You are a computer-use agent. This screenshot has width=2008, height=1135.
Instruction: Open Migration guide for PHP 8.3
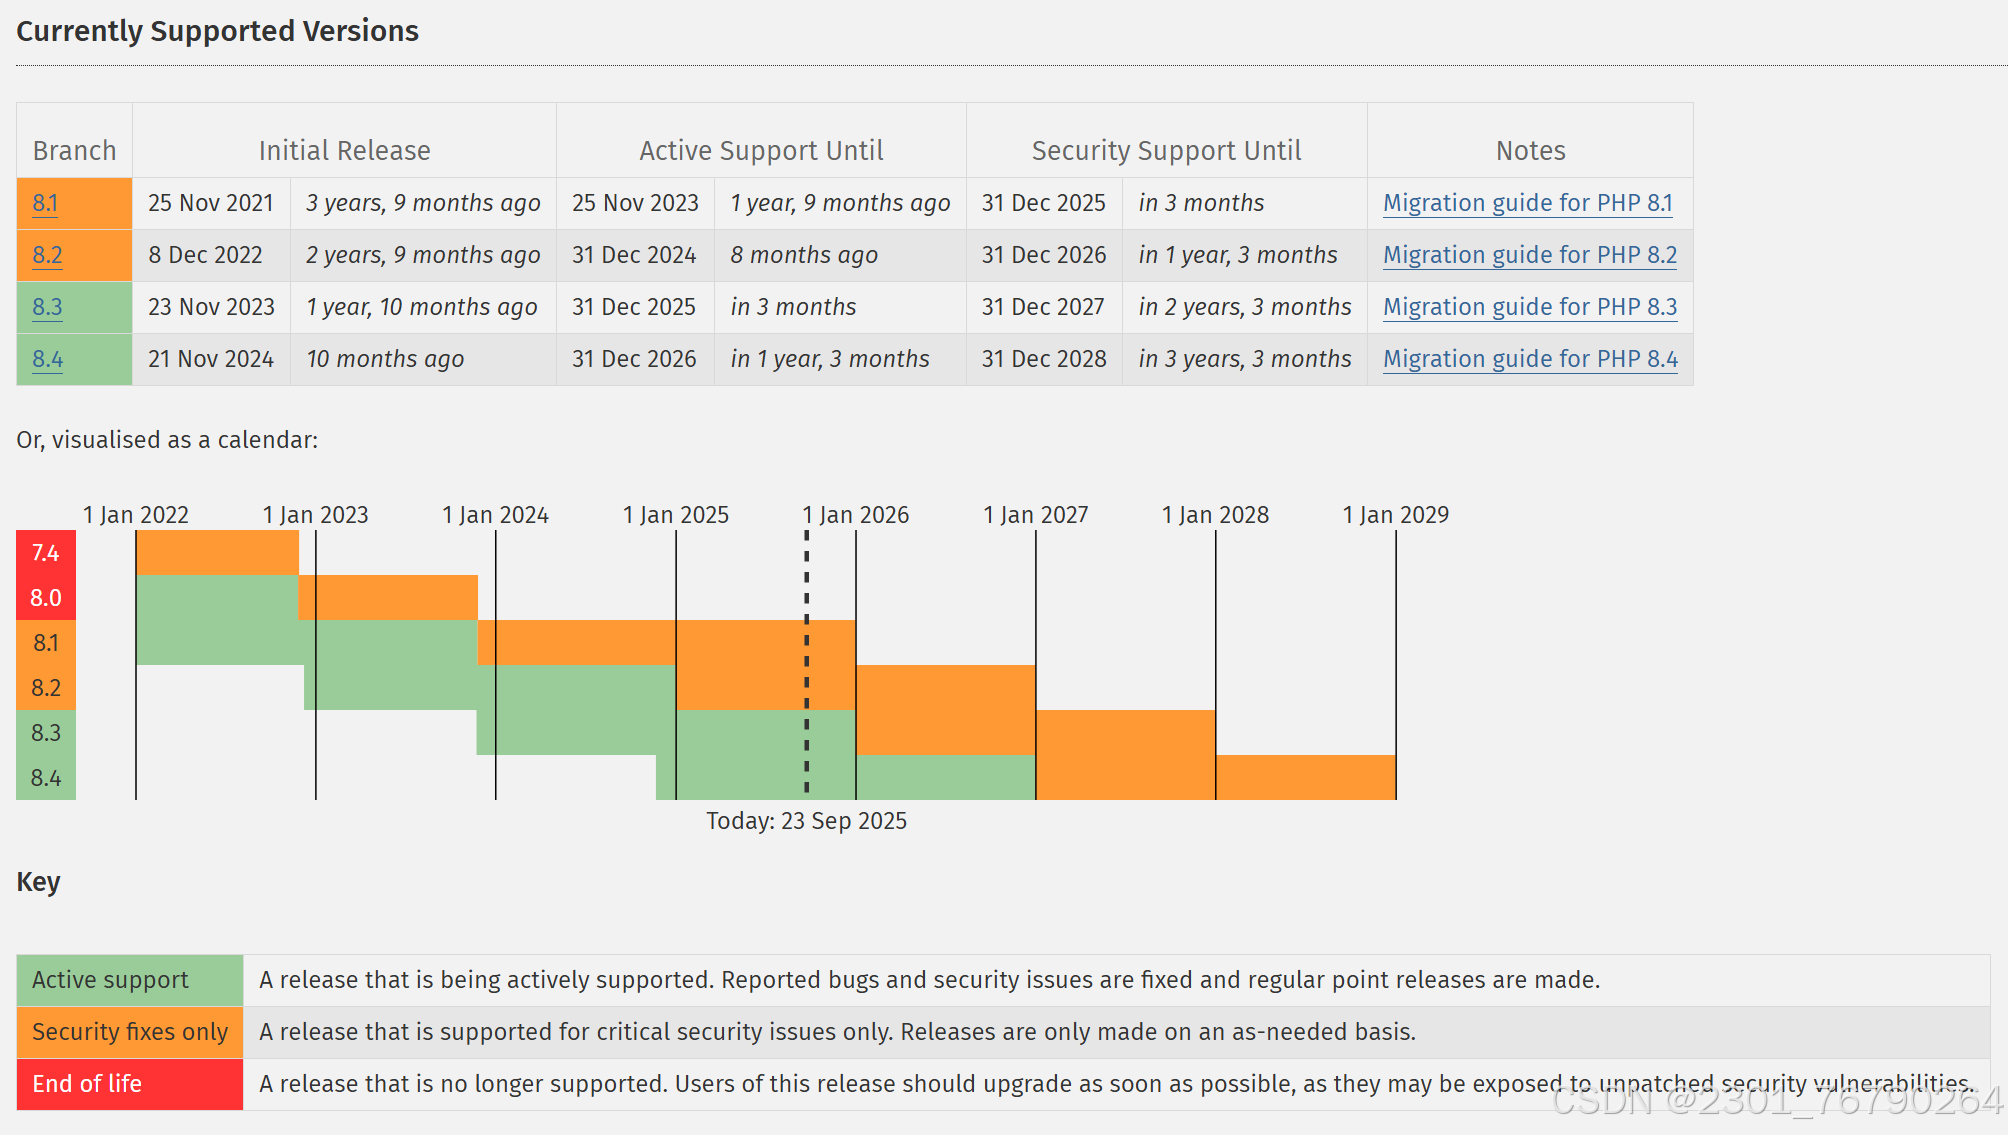click(1529, 307)
